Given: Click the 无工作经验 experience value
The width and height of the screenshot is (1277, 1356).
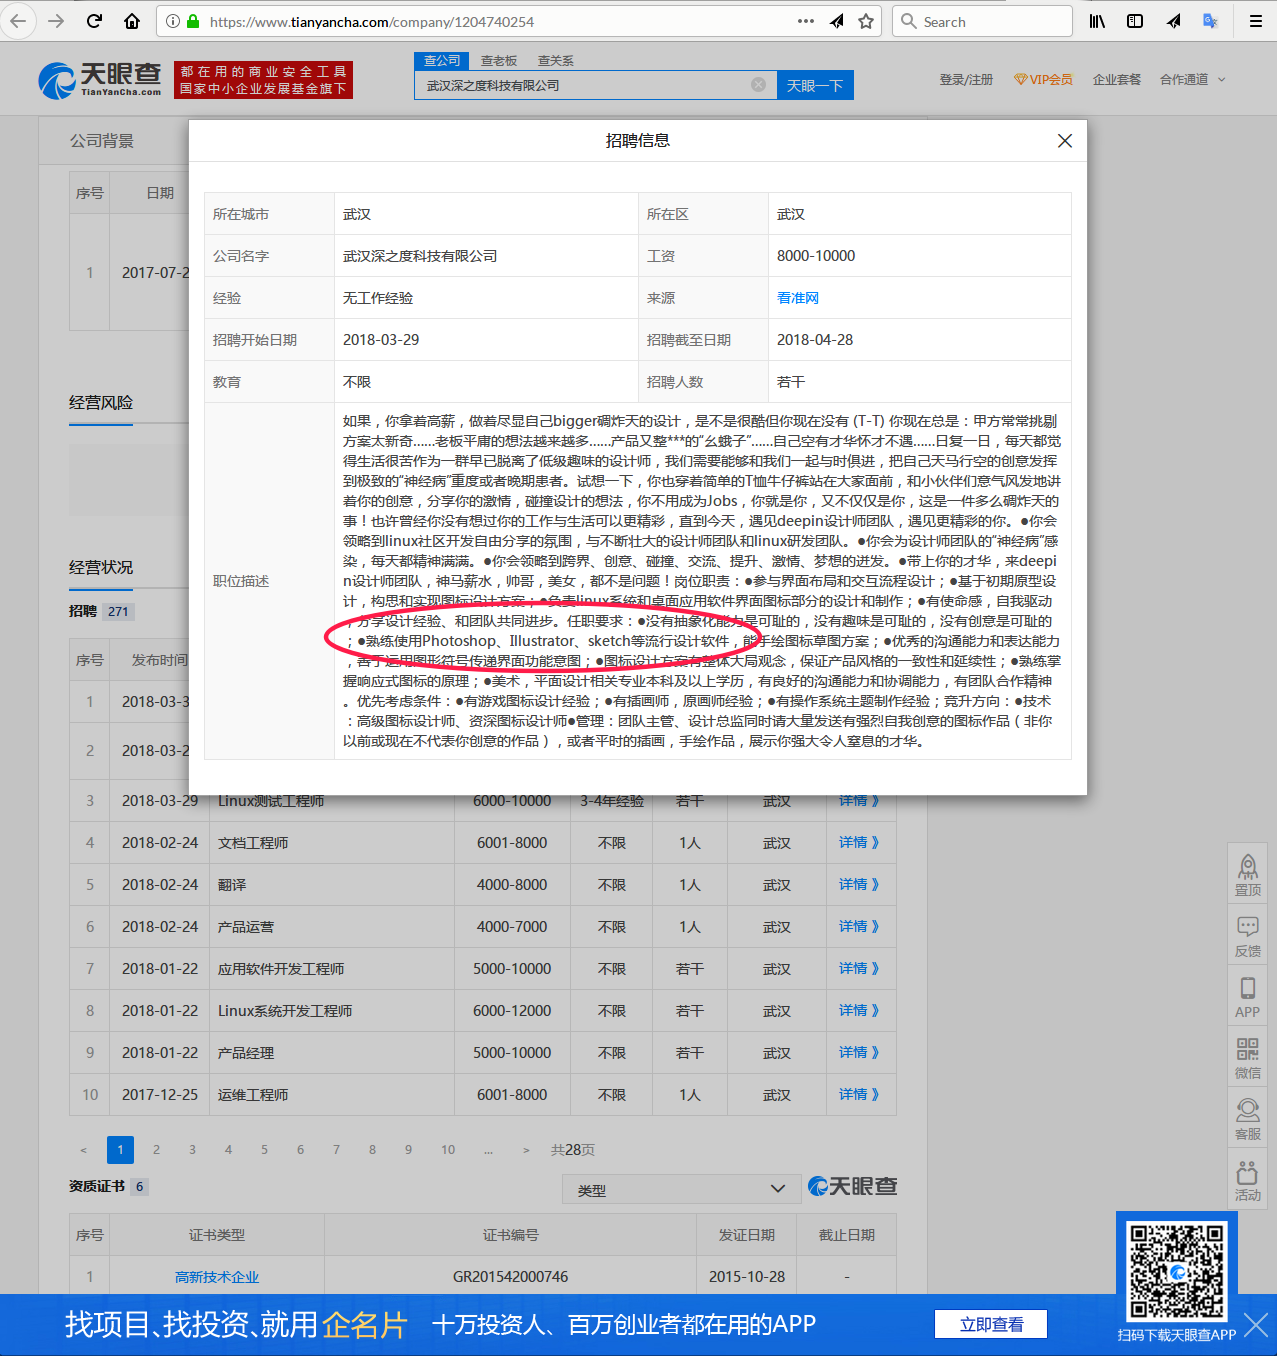Looking at the screenshot, I should [x=378, y=298].
